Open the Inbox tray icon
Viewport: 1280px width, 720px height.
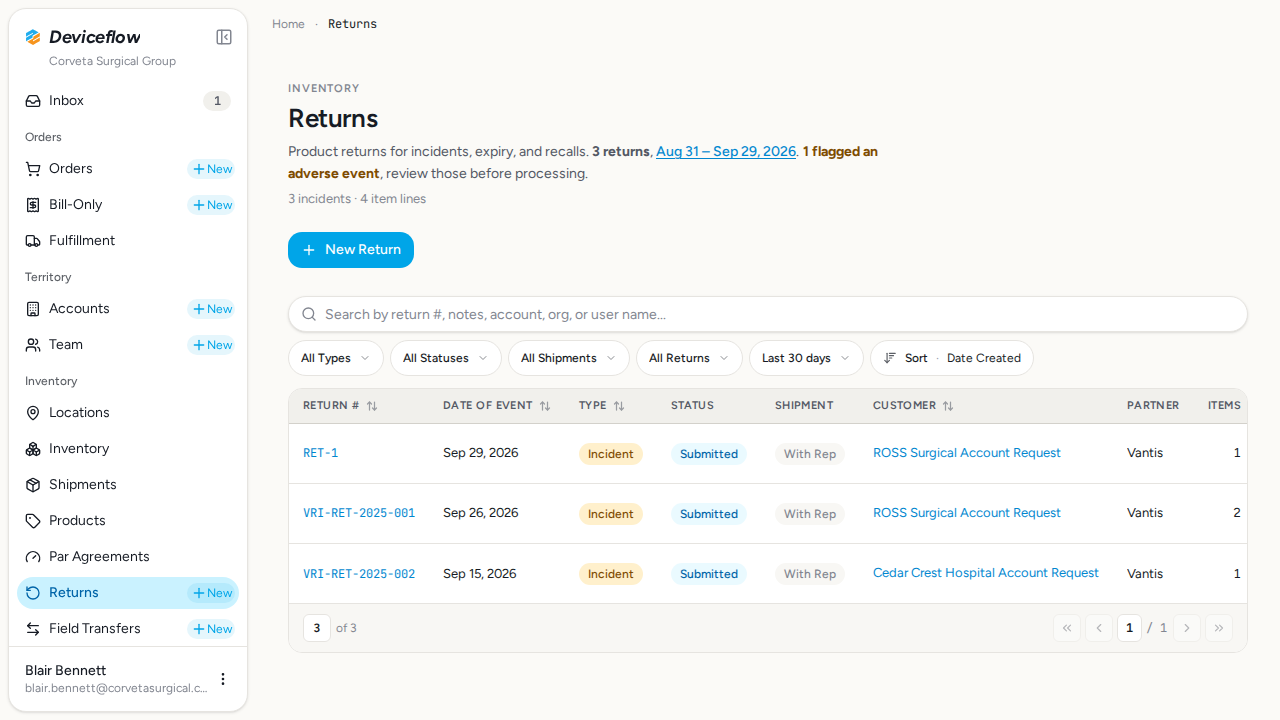point(33,101)
